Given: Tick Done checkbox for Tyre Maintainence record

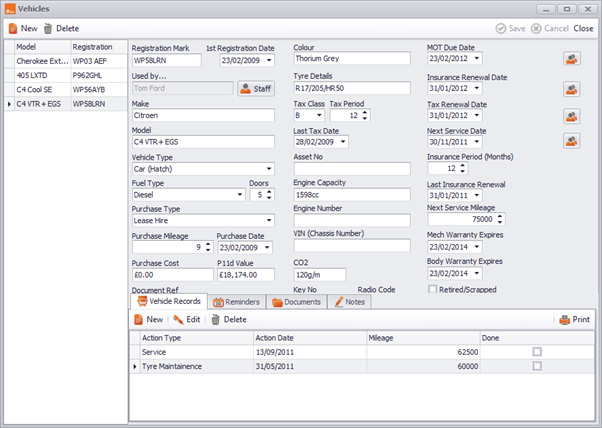Looking at the screenshot, I should click(537, 366).
